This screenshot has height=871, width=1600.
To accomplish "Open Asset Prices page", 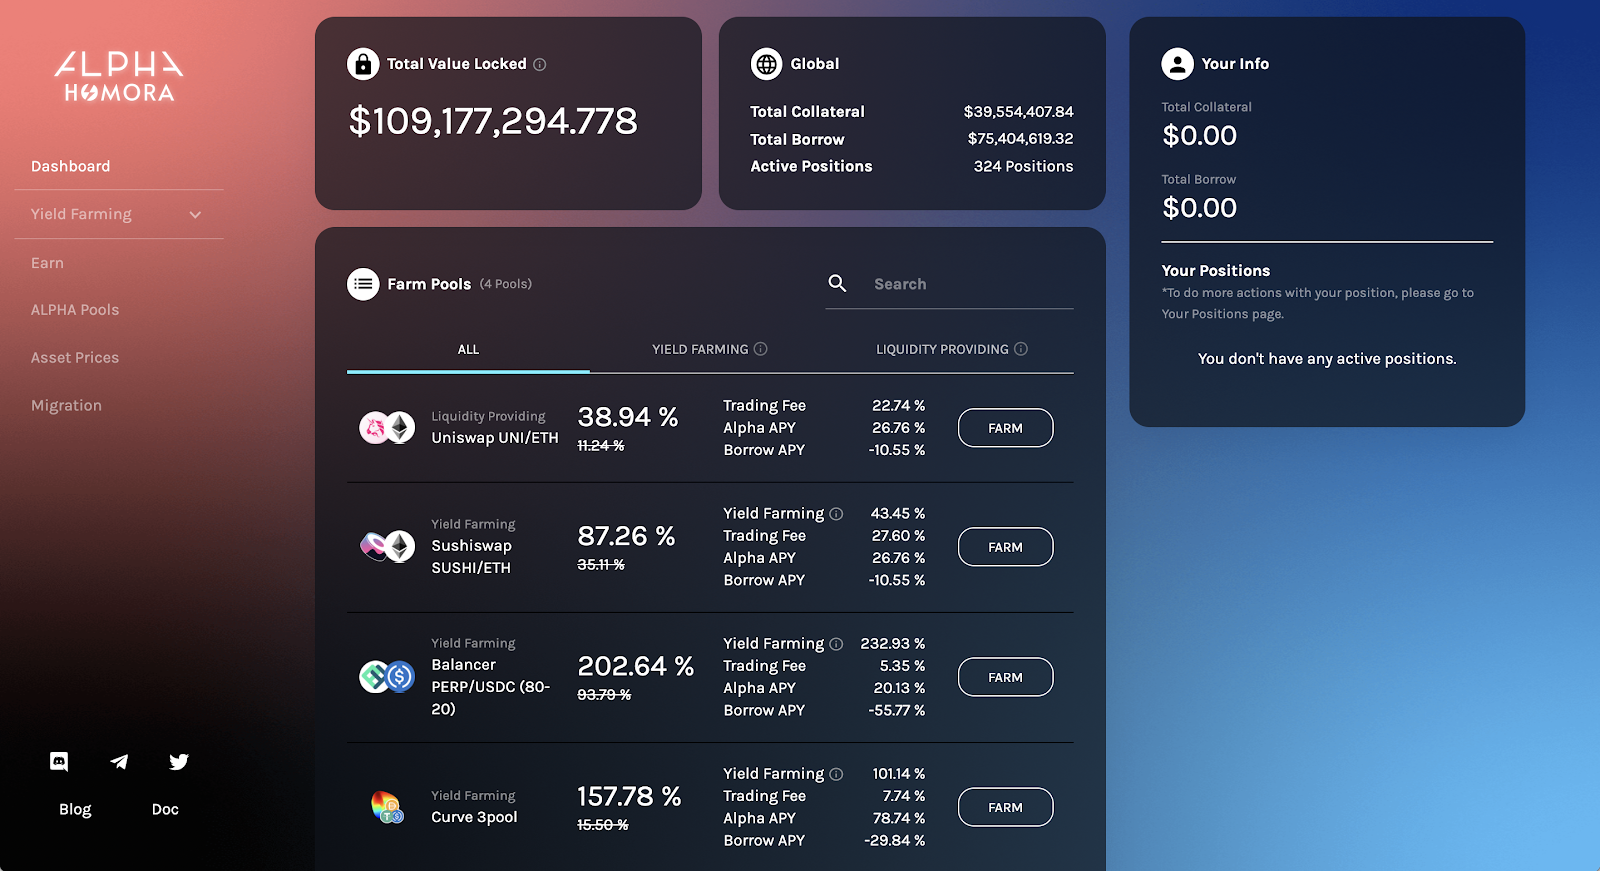I will [x=75, y=358].
